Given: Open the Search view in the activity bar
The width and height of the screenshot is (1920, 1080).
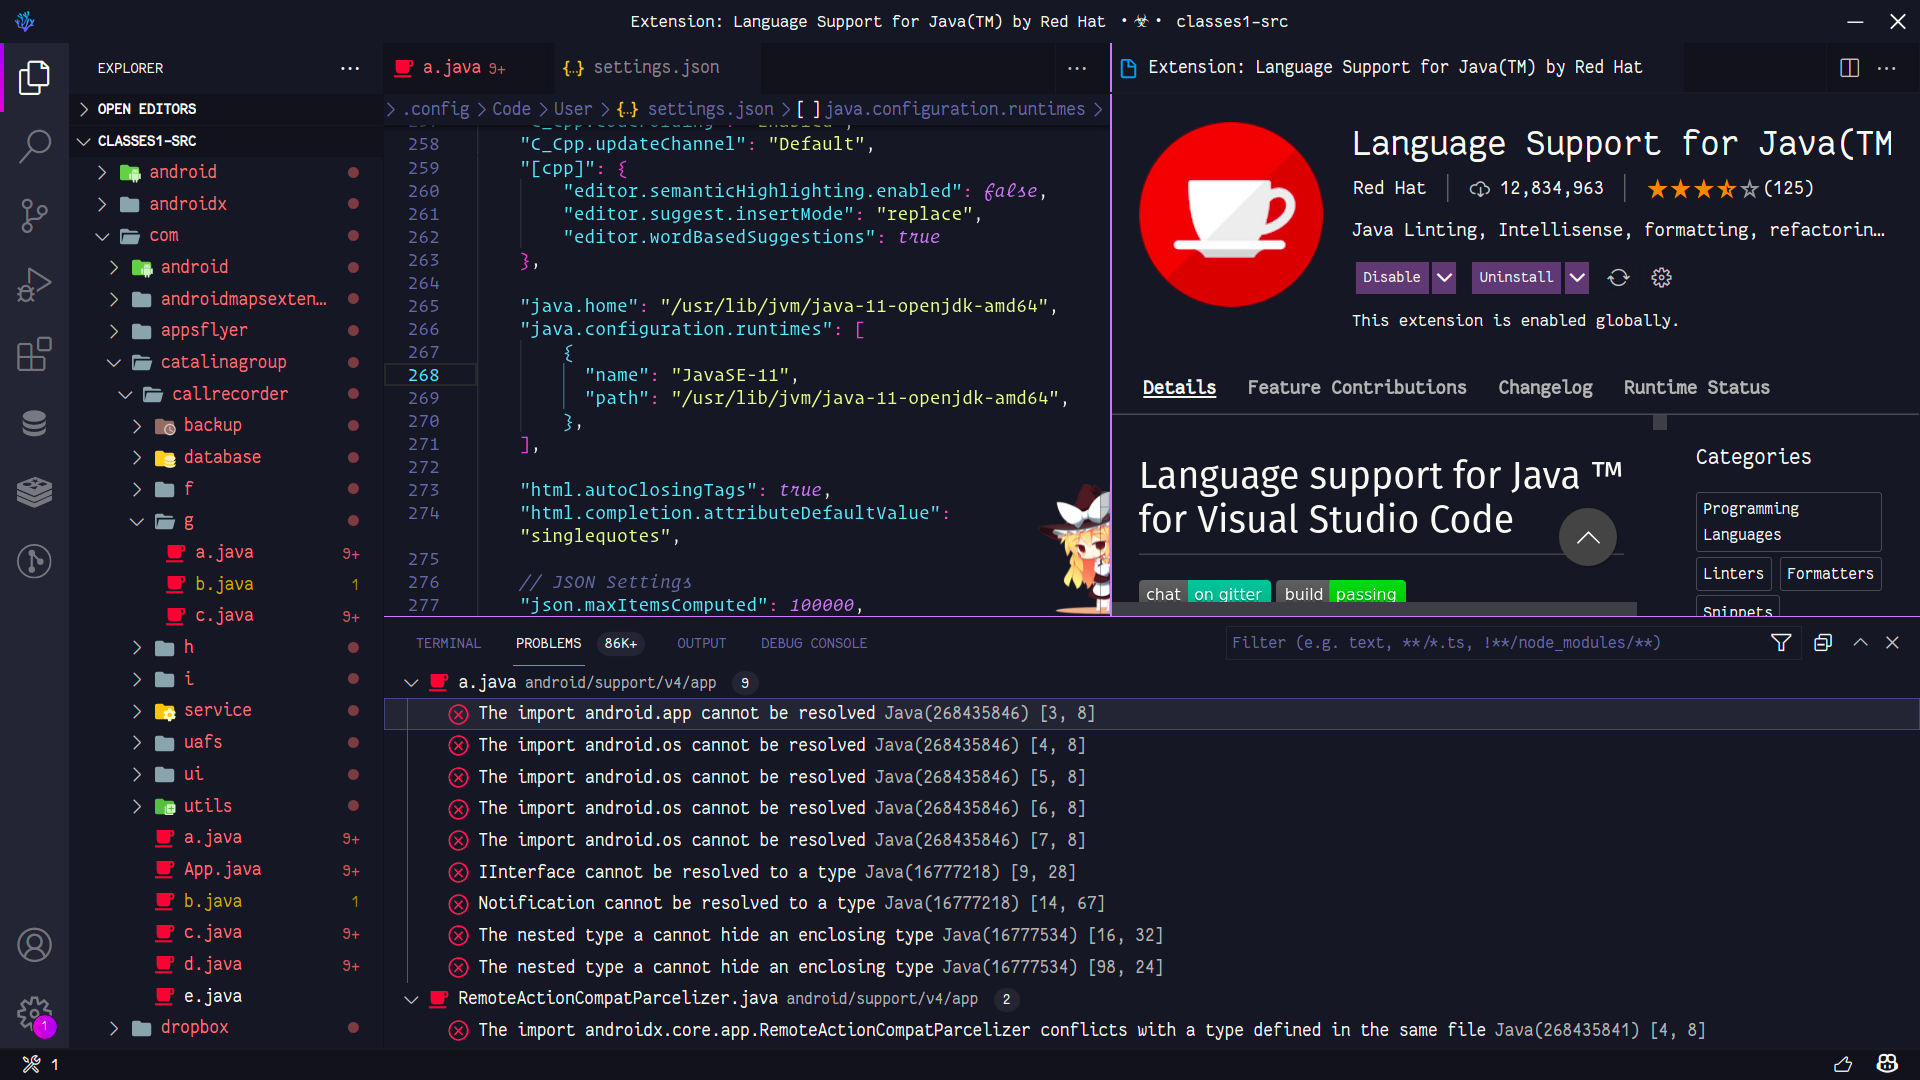Looking at the screenshot, I should 35,146.
